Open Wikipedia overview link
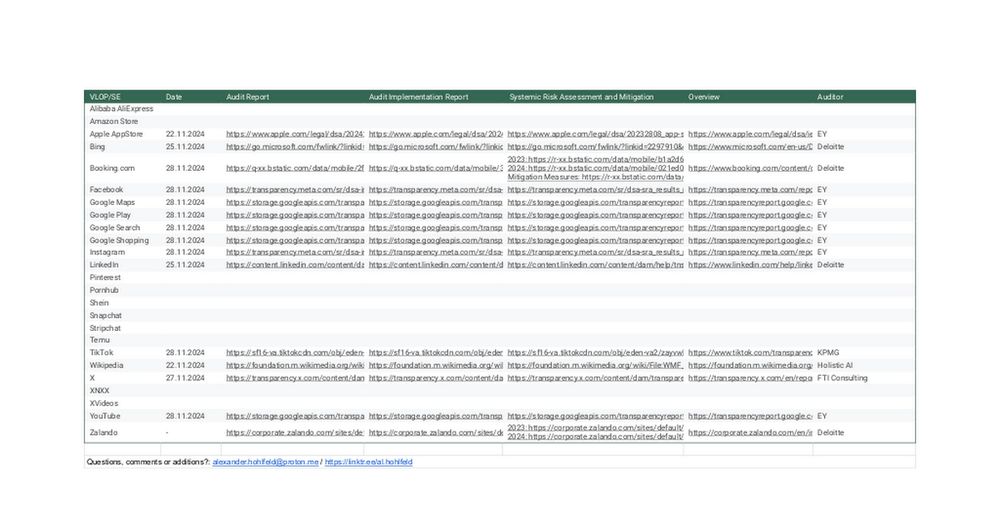Screen dimensions: 1000x525 pyautogui.click(x=750, y=366)
